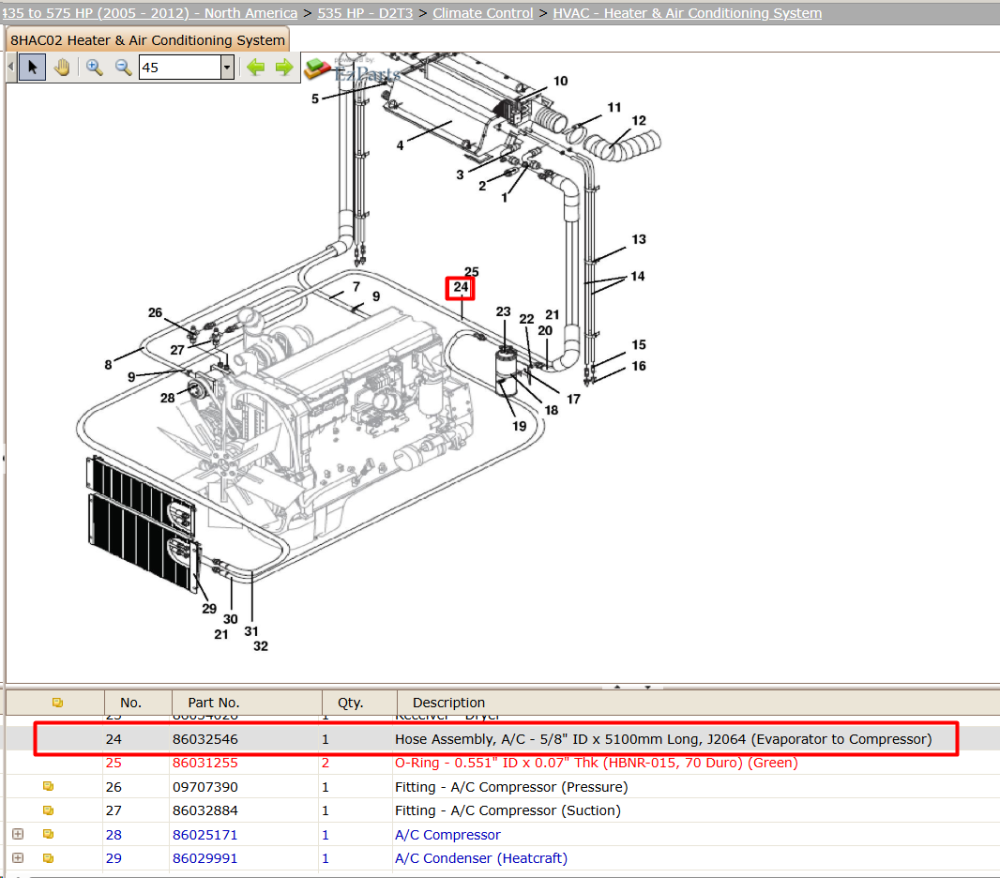The height and width of the screenshot is (878, 1000).
Task: Open the A/C Compressor description link
Action: pos(448,835)
